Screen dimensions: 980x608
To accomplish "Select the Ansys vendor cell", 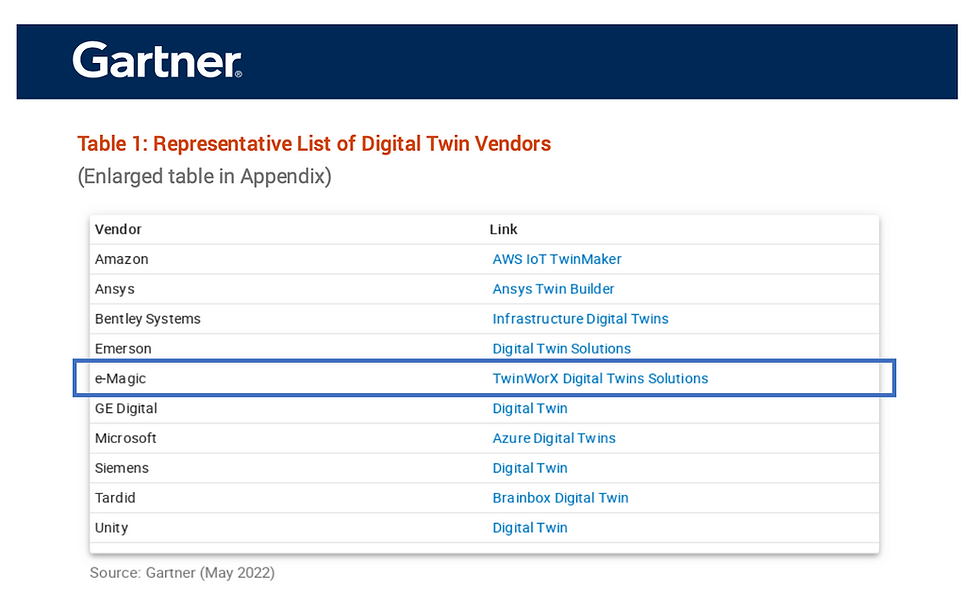I will coord(114,289).
